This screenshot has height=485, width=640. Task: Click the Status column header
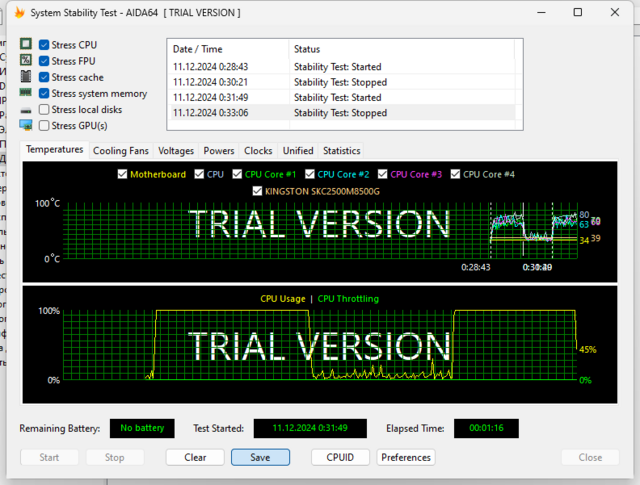coord(402,49)
